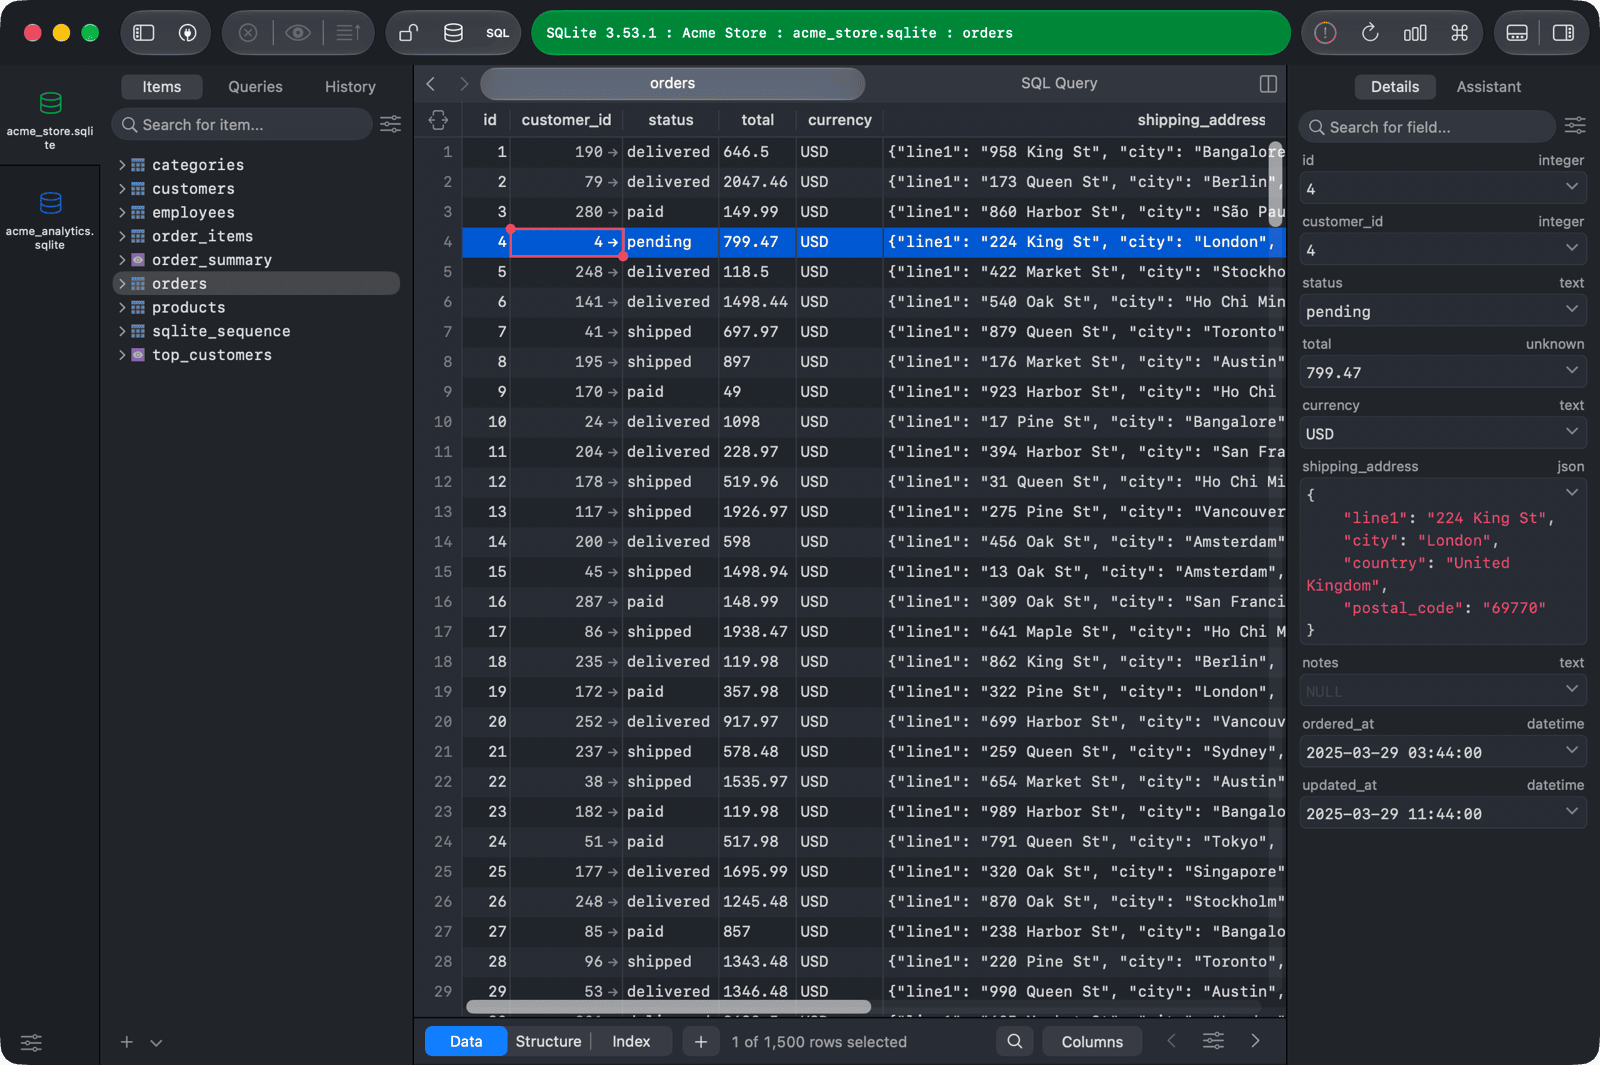Click the row reload icon beside id header
This screenshot has height=1065, width=1600.
(x=438, y=120)
